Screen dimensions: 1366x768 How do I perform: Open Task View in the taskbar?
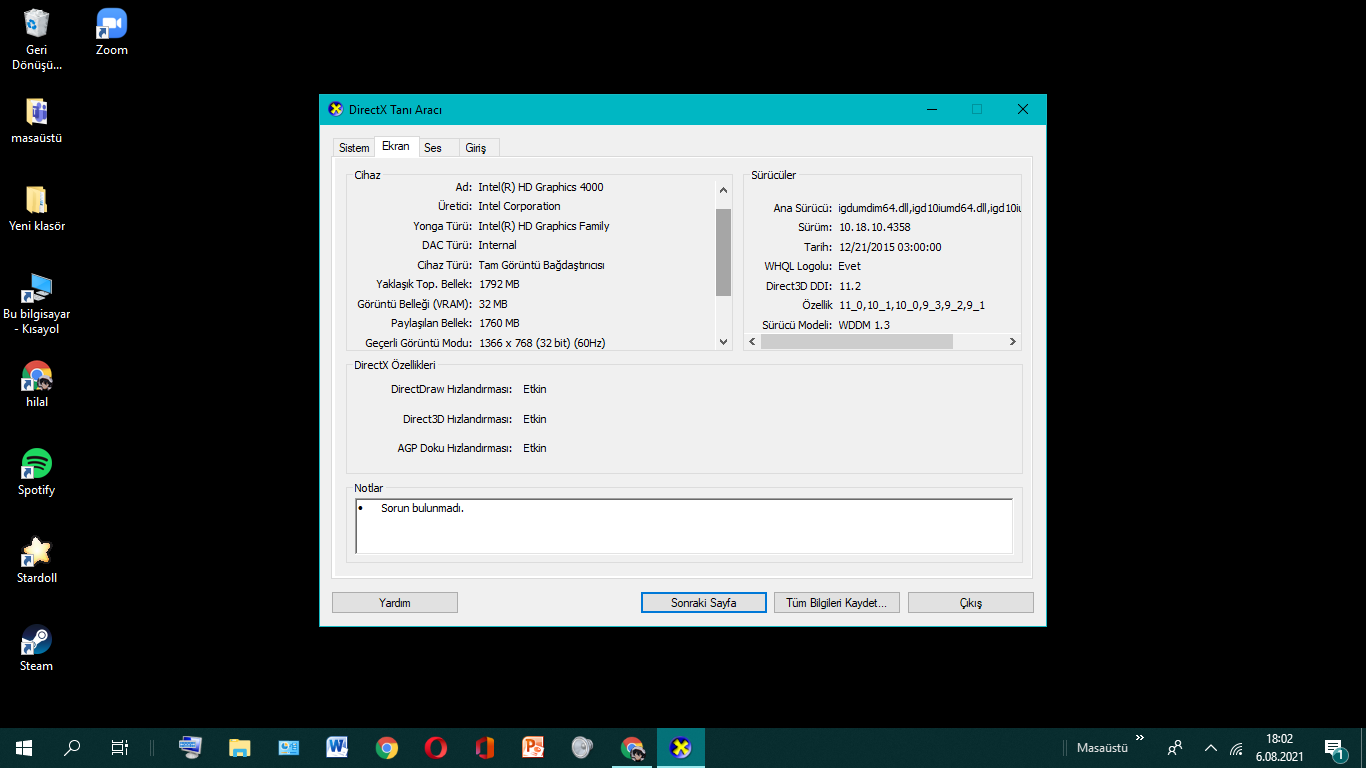point(119,747)
